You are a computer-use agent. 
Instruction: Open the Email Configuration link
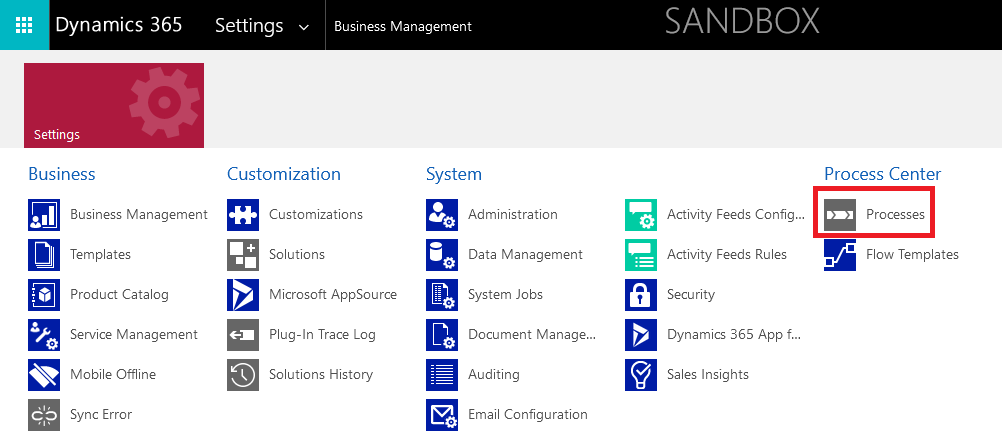pos(528,414)
